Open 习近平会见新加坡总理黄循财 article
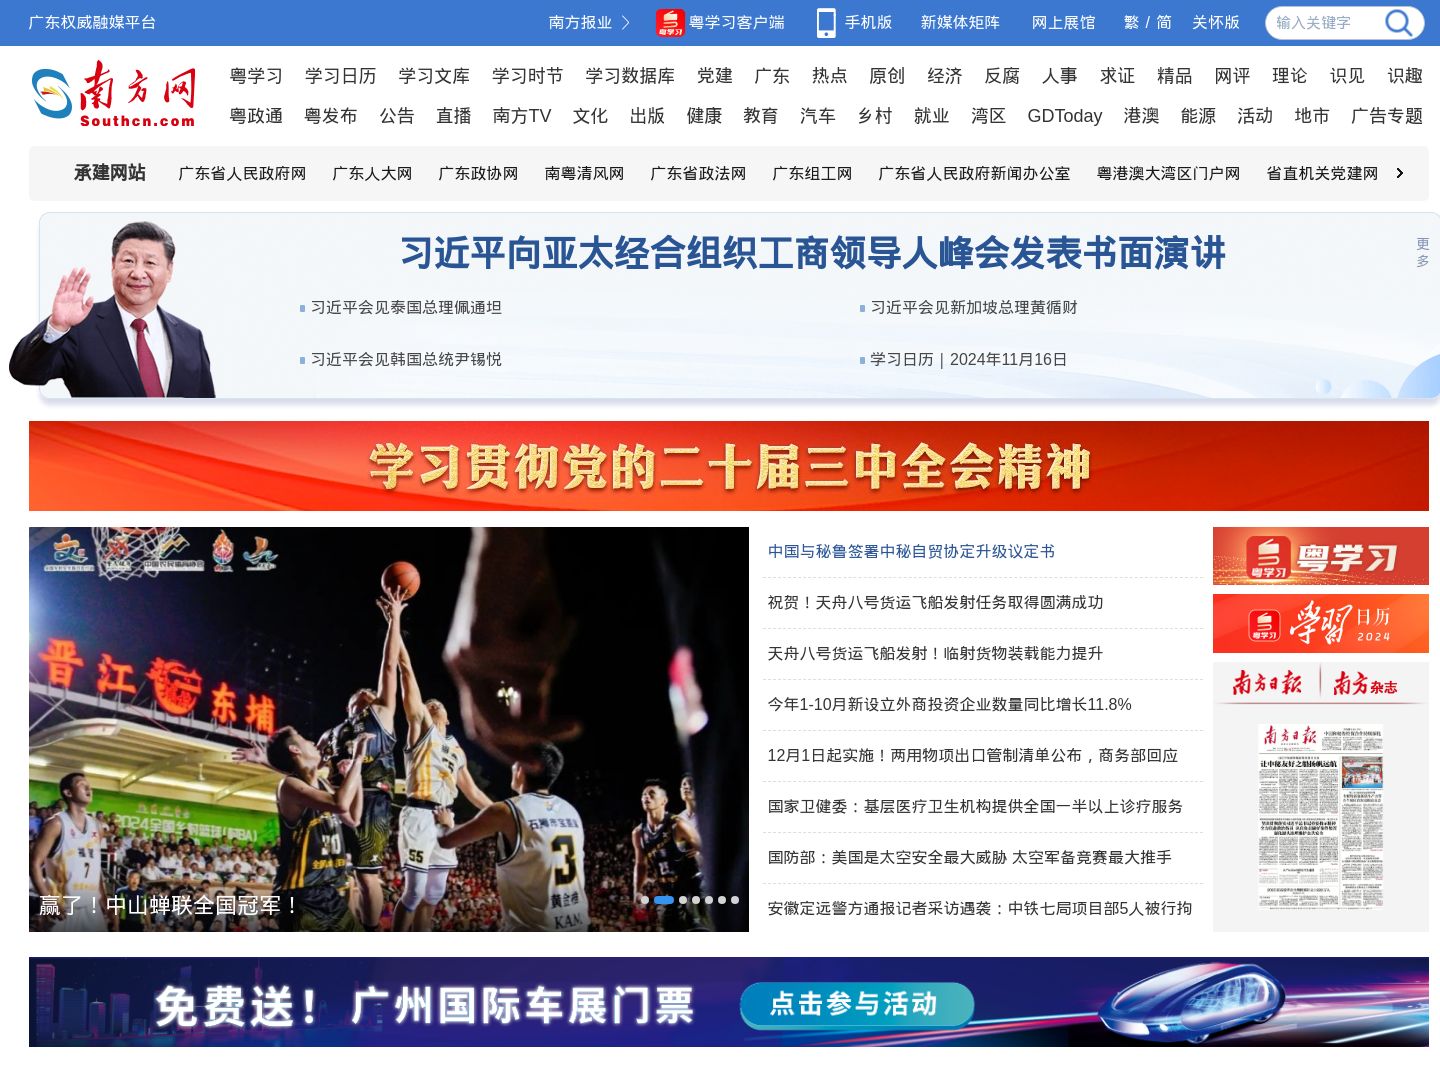The image size is (1440, 1080). tap(974, 307)
